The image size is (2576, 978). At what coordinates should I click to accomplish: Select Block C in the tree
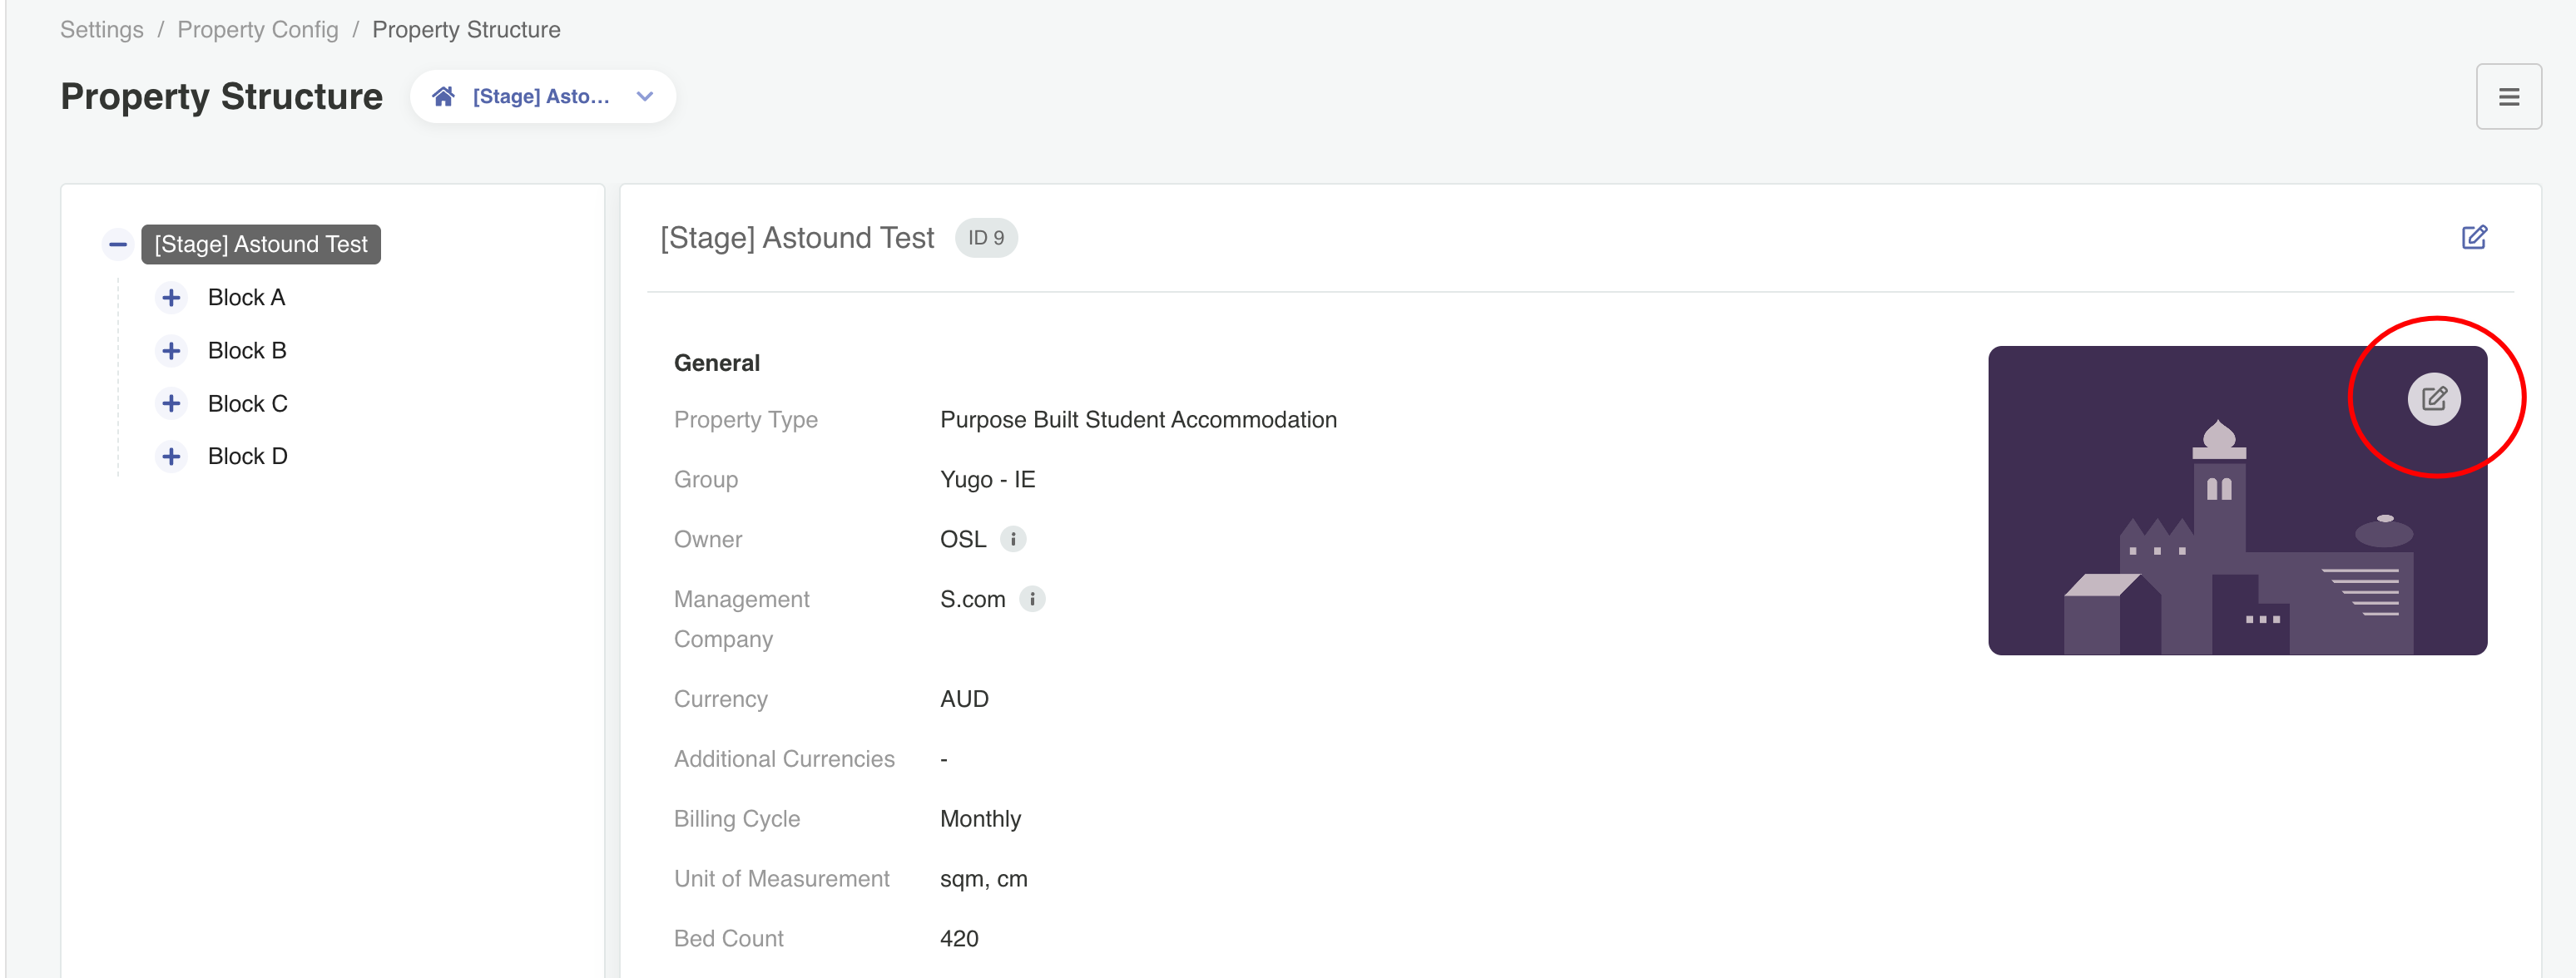pos(247,404)
